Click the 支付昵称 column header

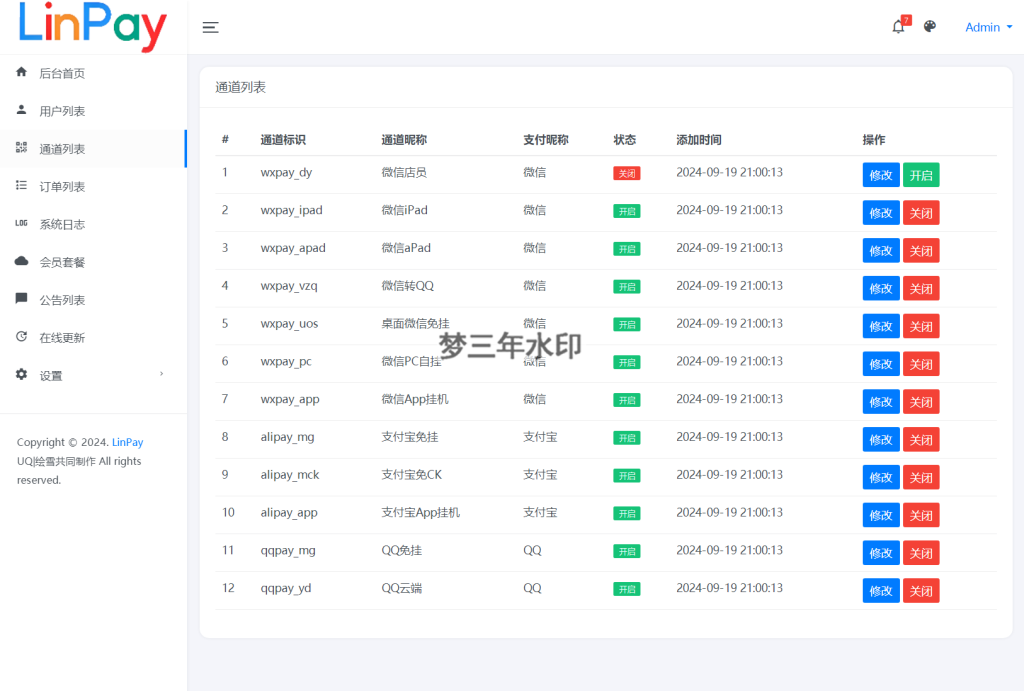(546, 140)
